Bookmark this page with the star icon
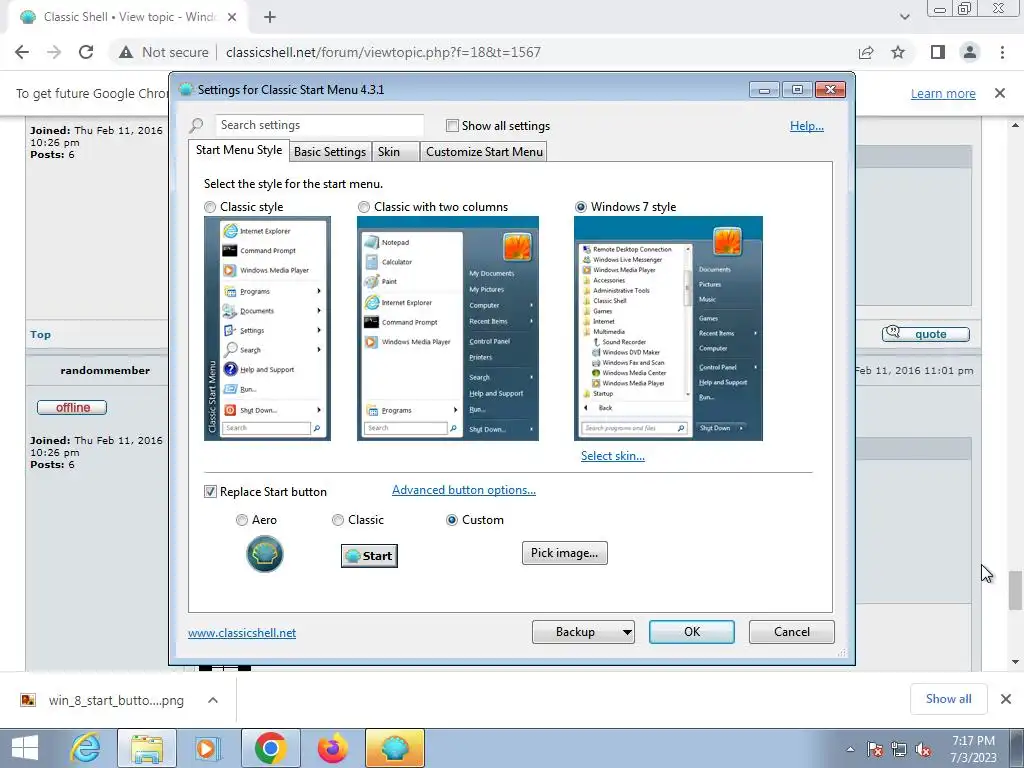 tap(898, 52)
